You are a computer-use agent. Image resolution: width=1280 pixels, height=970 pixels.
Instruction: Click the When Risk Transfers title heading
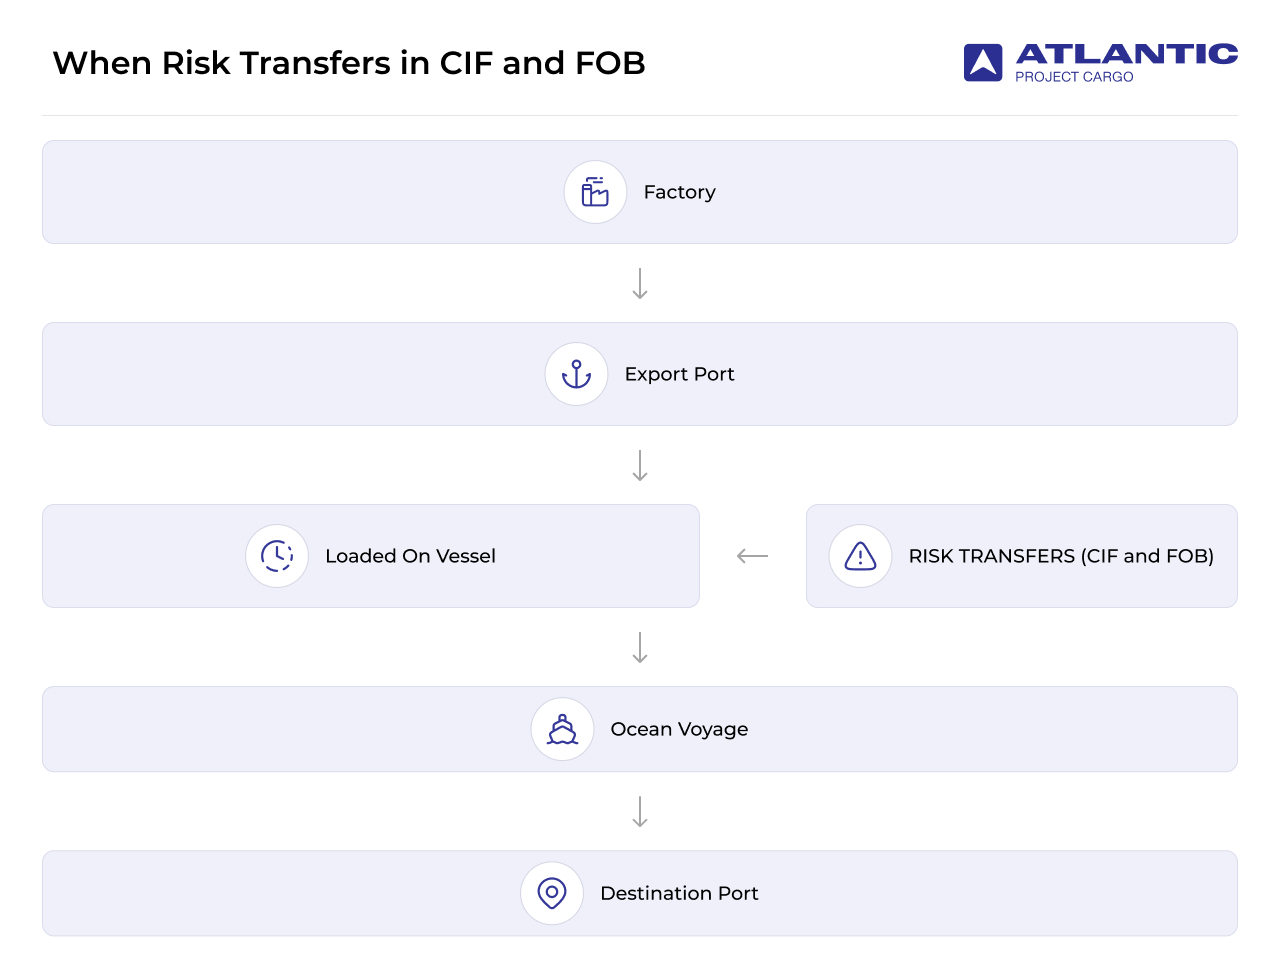point(349,63)
